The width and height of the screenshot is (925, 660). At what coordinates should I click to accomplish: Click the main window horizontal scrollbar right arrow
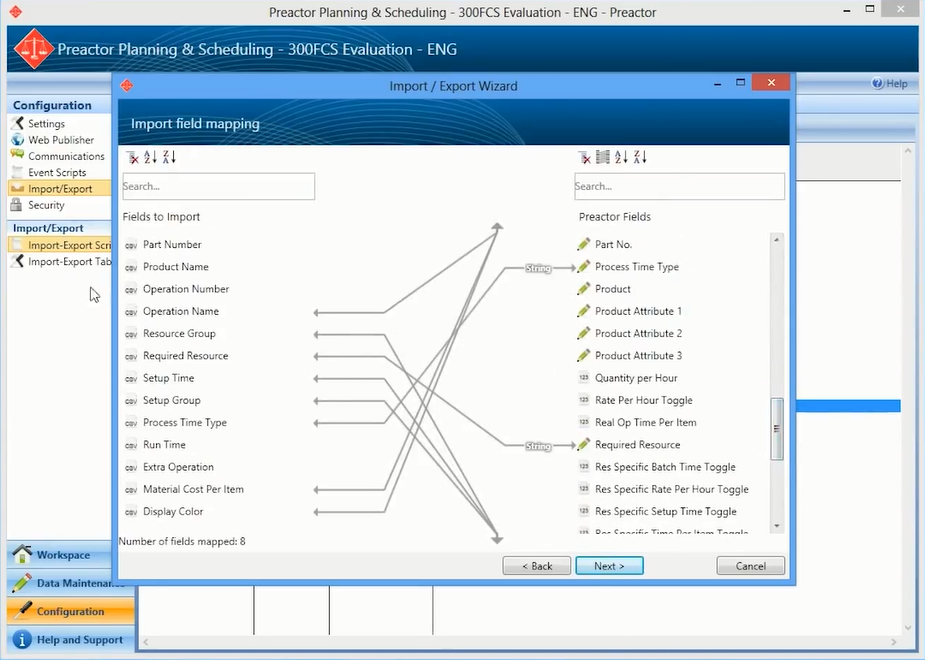click(894, 642)
